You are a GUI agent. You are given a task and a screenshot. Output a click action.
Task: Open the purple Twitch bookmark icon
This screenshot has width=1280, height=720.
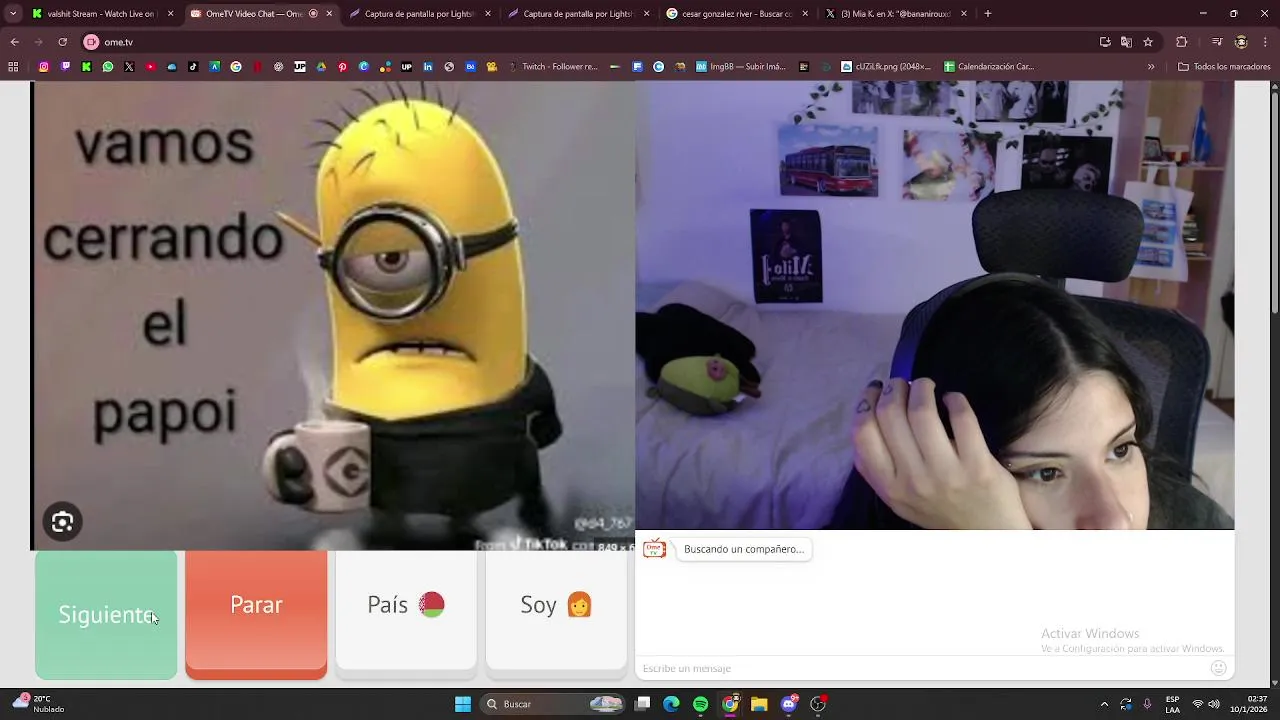pos(65,67)
